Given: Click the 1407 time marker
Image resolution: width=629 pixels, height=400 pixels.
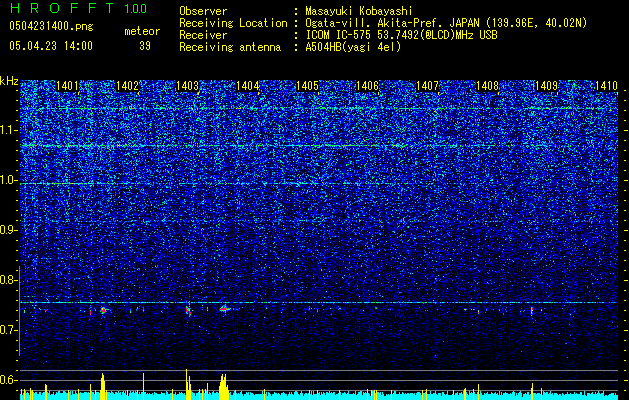Looking at the screenshot, I should 427,85.
